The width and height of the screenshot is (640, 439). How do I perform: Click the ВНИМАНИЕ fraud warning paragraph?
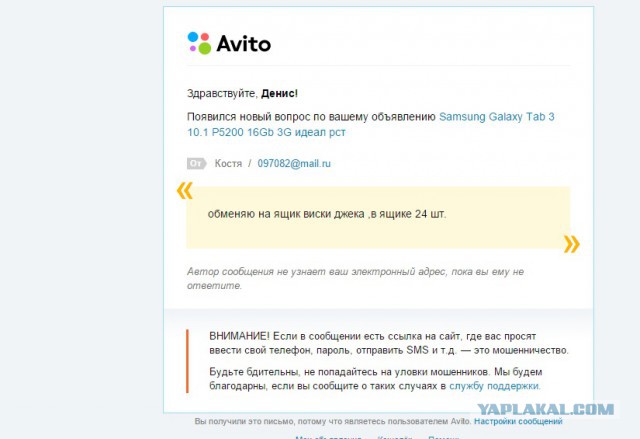(389, 343)
